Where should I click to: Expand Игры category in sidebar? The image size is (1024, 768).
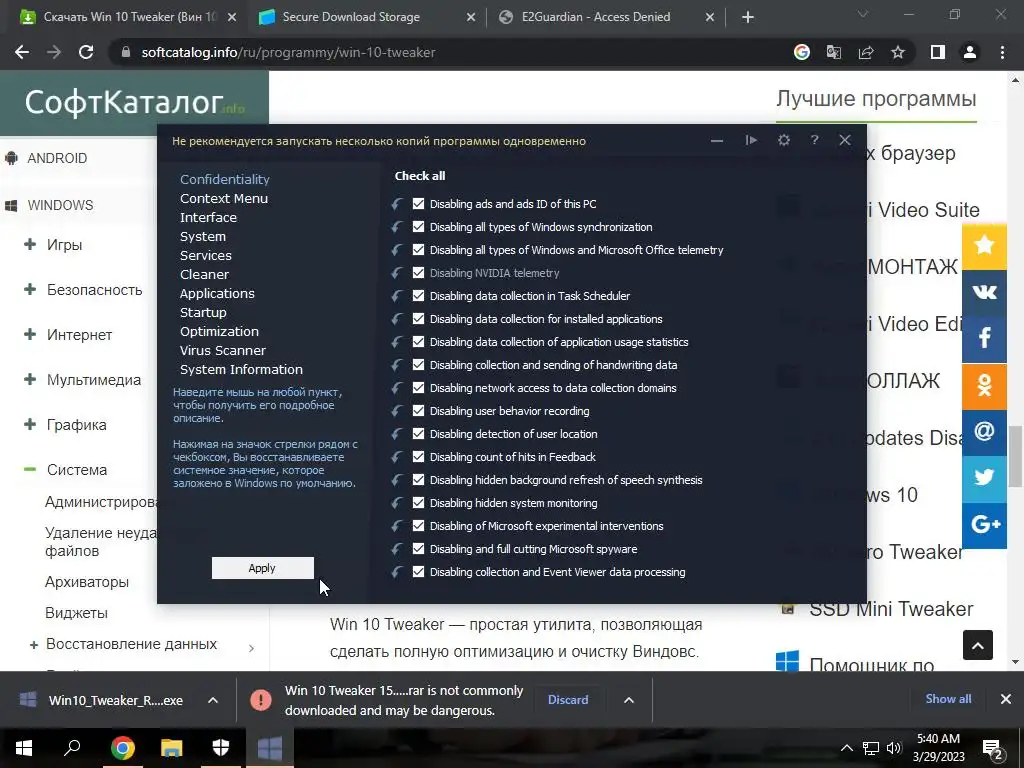[x=30, y=245]
